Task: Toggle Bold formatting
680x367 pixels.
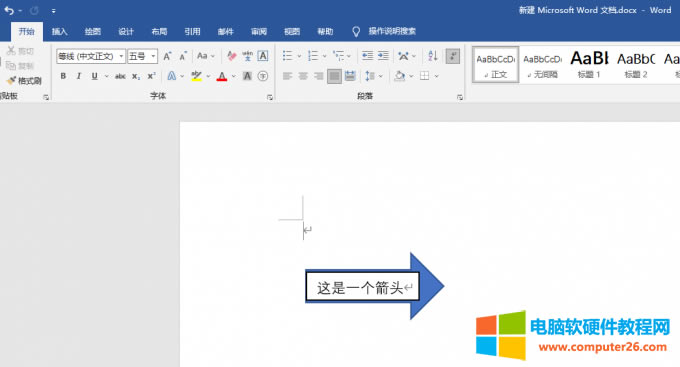Action: (63, 76)
